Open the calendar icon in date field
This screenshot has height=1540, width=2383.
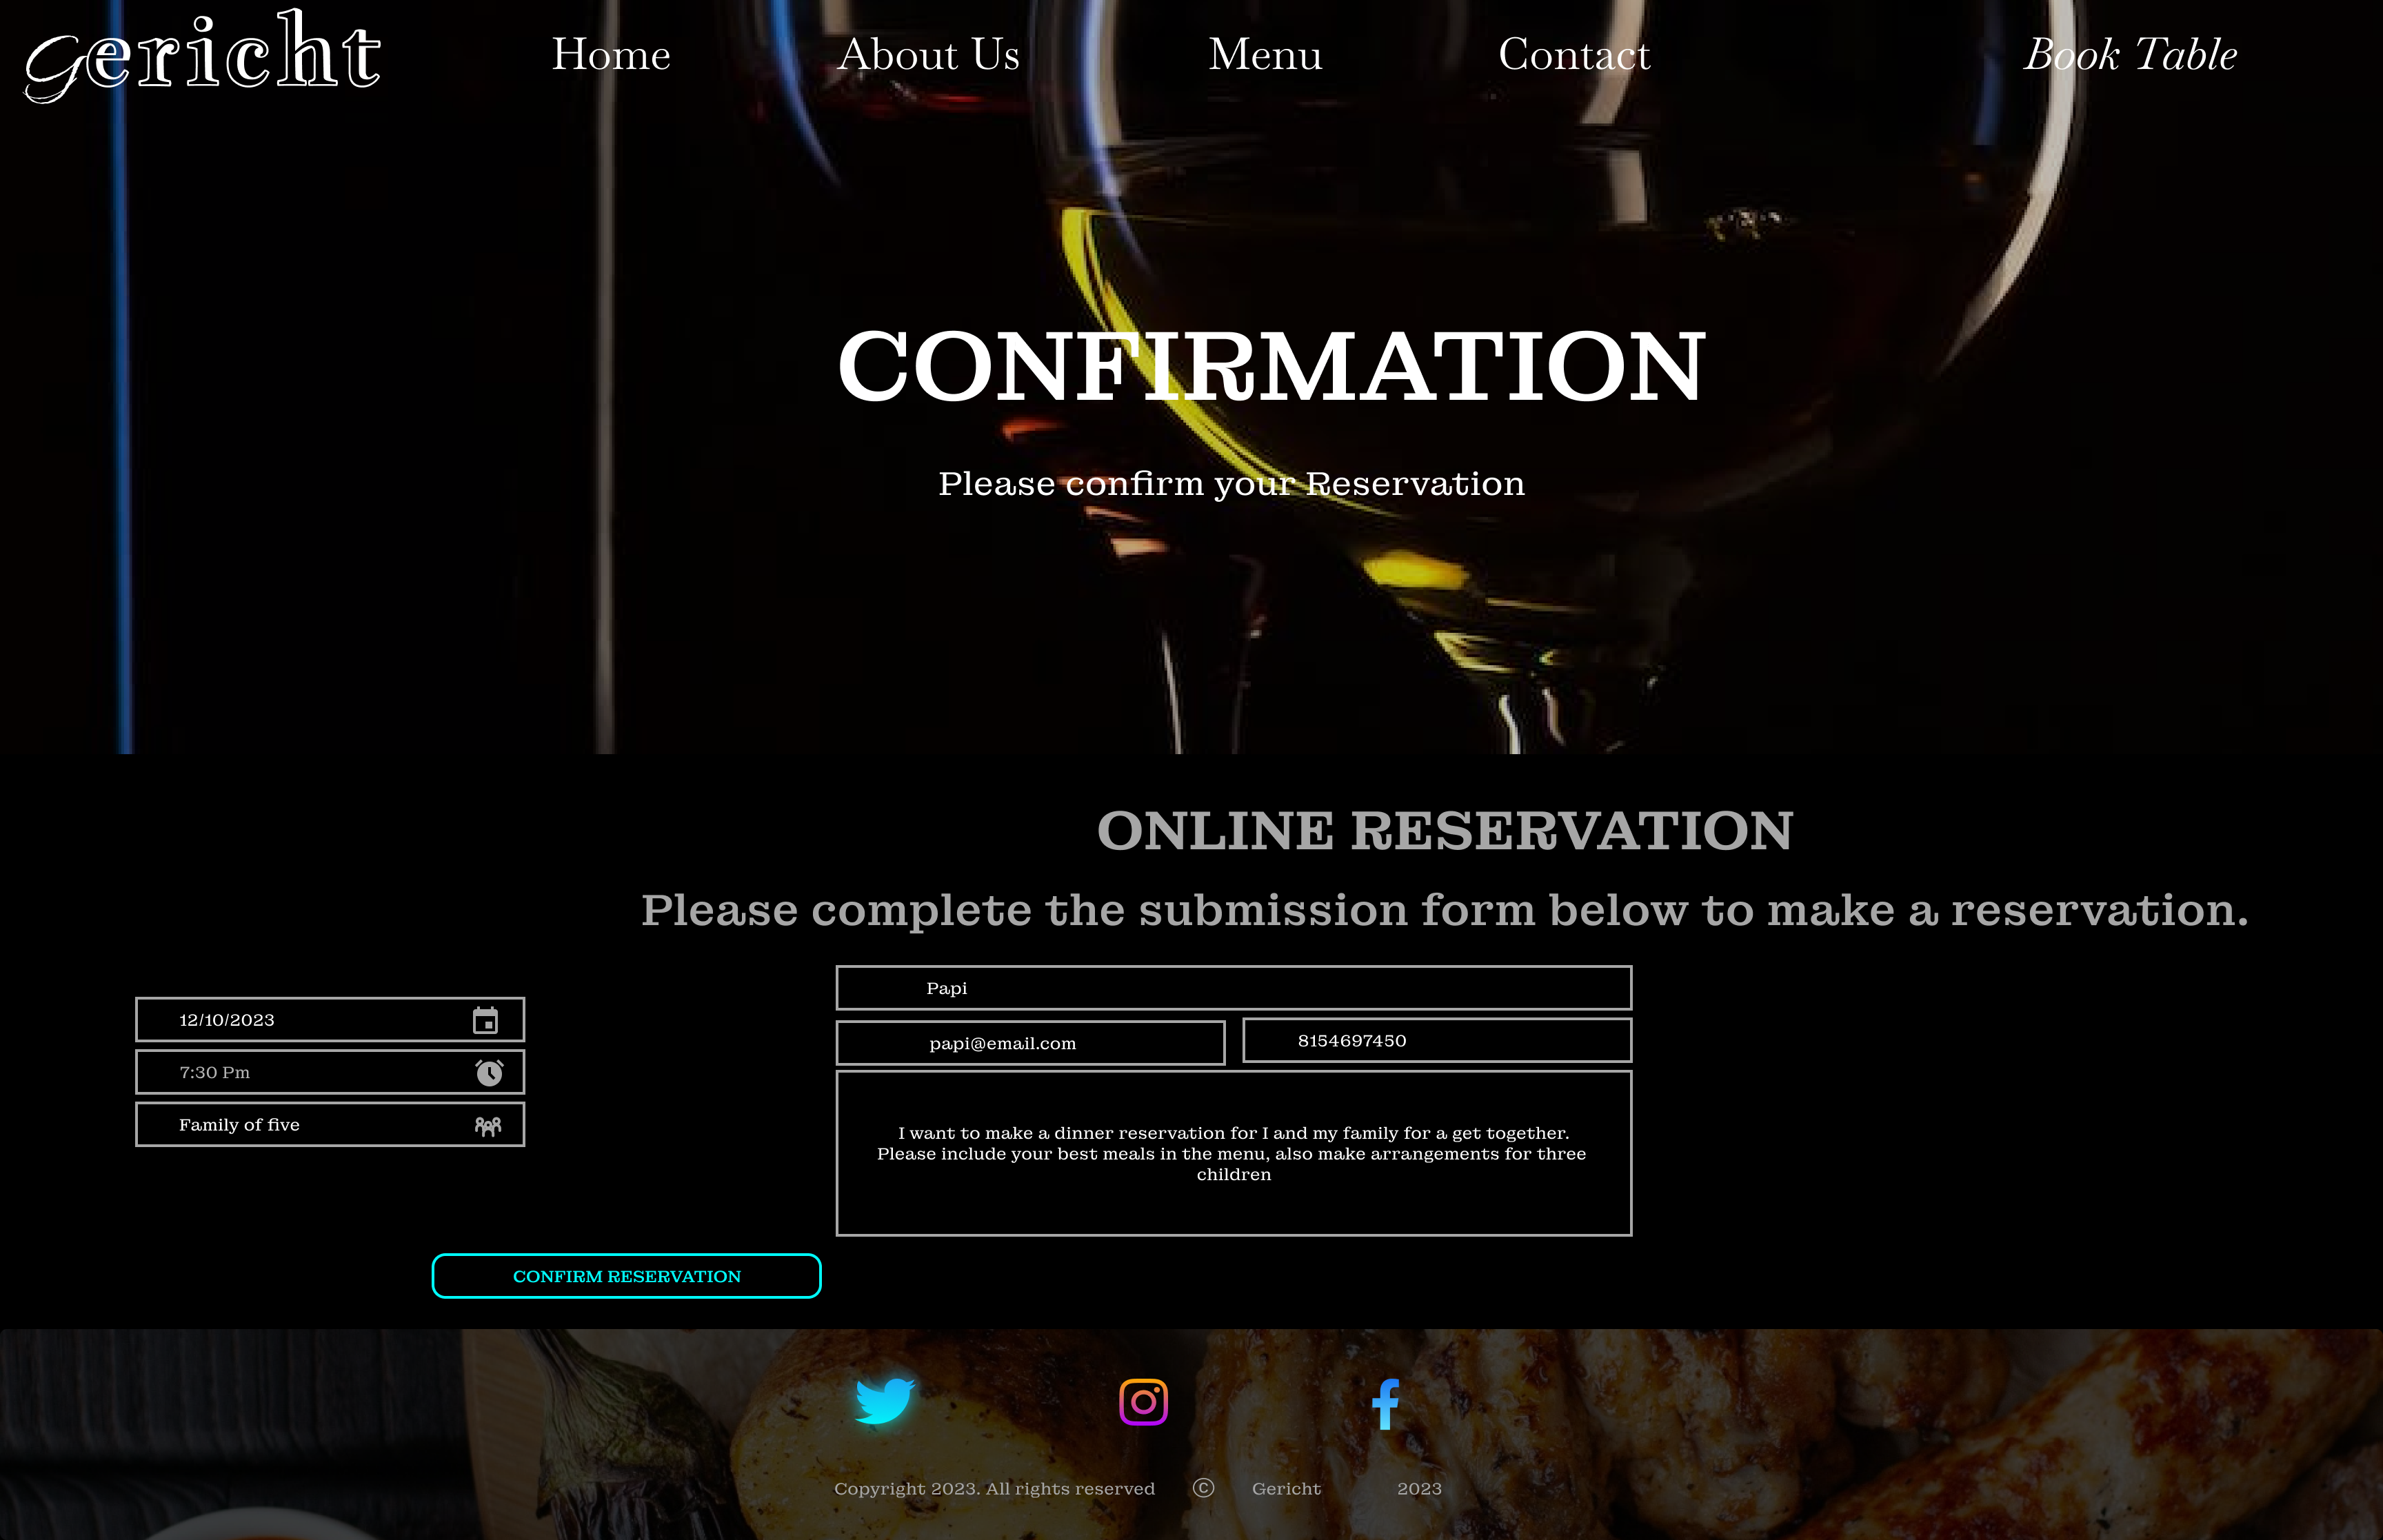click(x=485, y=1020)
